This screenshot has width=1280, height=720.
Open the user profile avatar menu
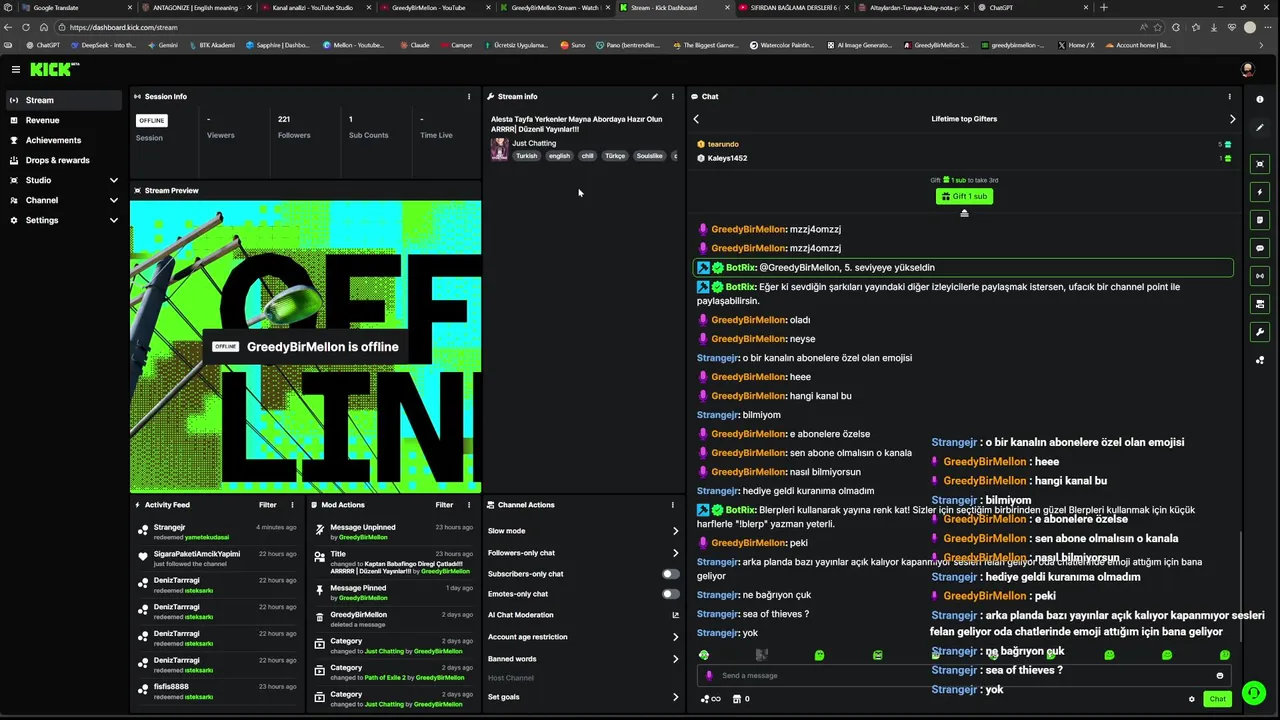(1247, 69)
